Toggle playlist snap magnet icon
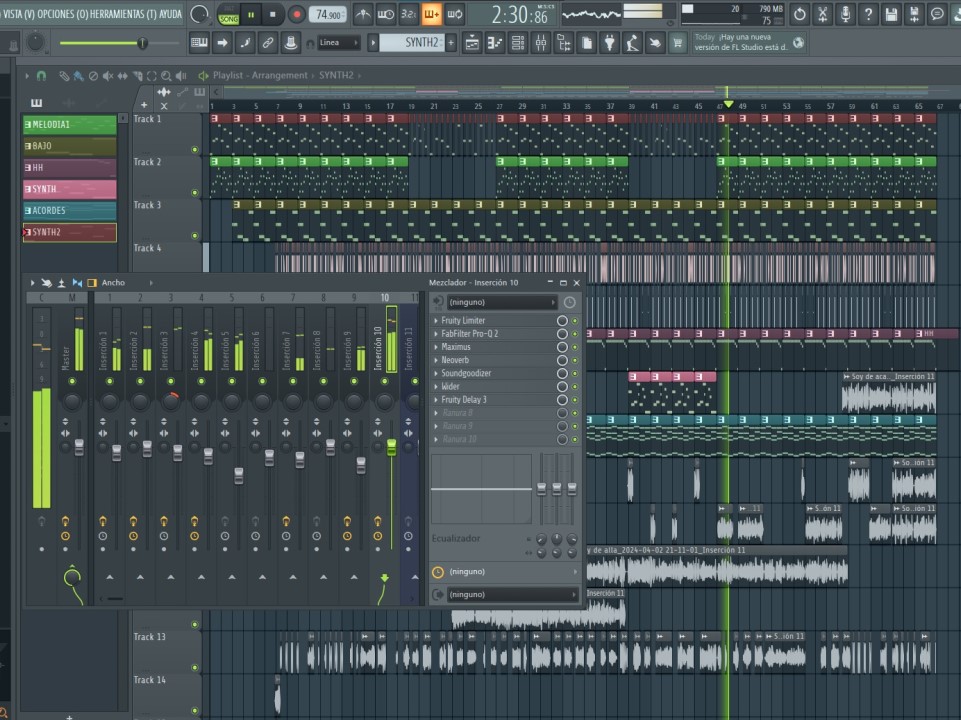The width and height of the screenshot is (961, 720). pyautogui.click(x=41, y=76)
